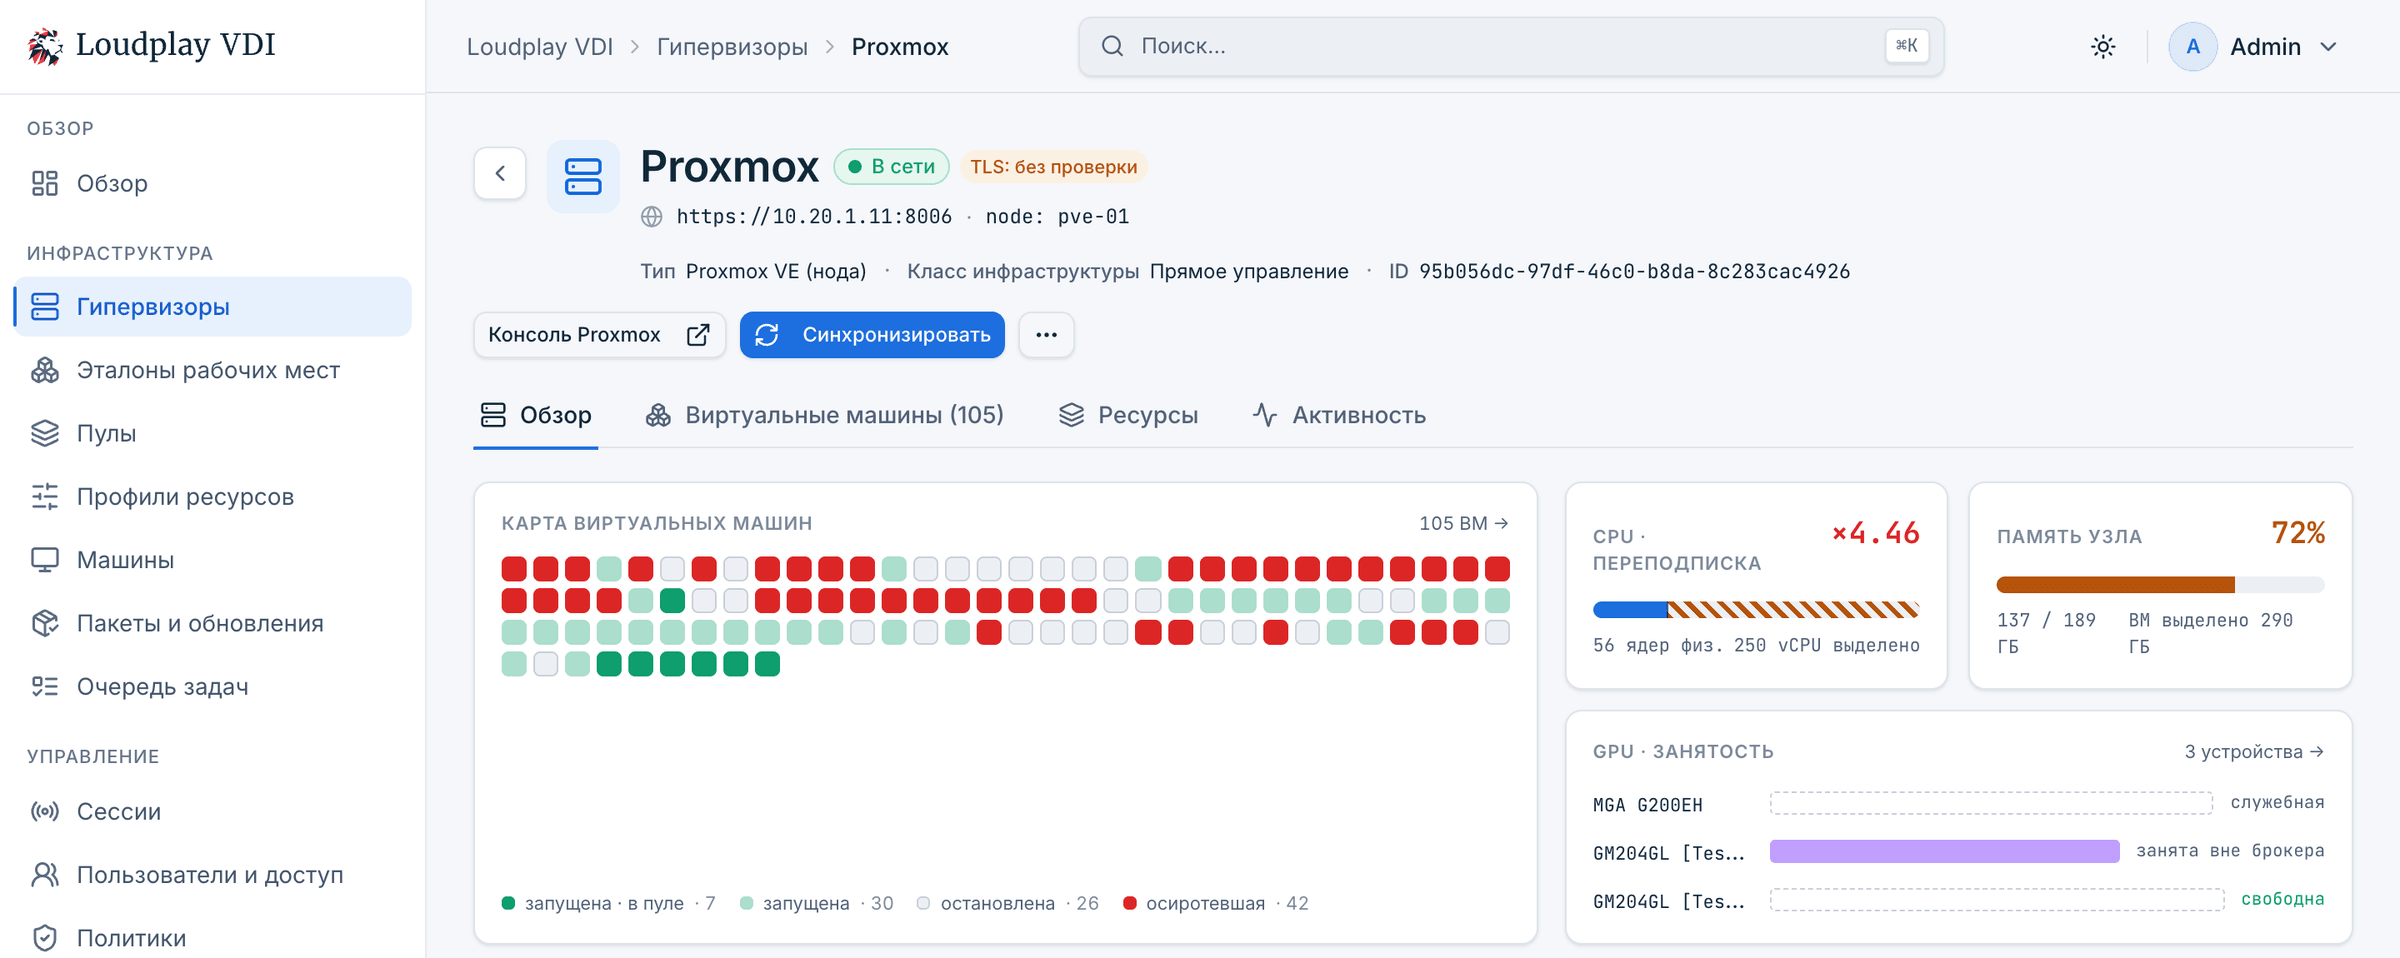The height and width of the screenshot is (958, 2400).
Task: Click the Политики shield icon
Action: coord(45,938)
